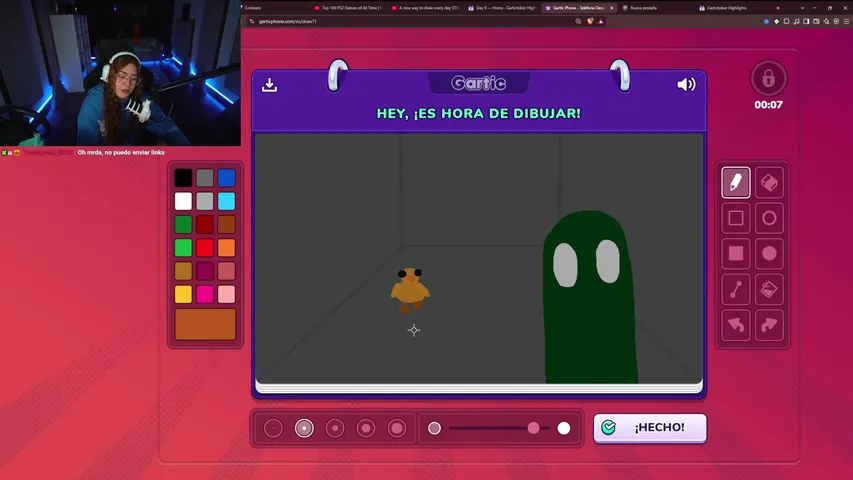This screenshot has height=480, width=853.
Task: Redo the last undone stroke
Action: coord(769,325)
